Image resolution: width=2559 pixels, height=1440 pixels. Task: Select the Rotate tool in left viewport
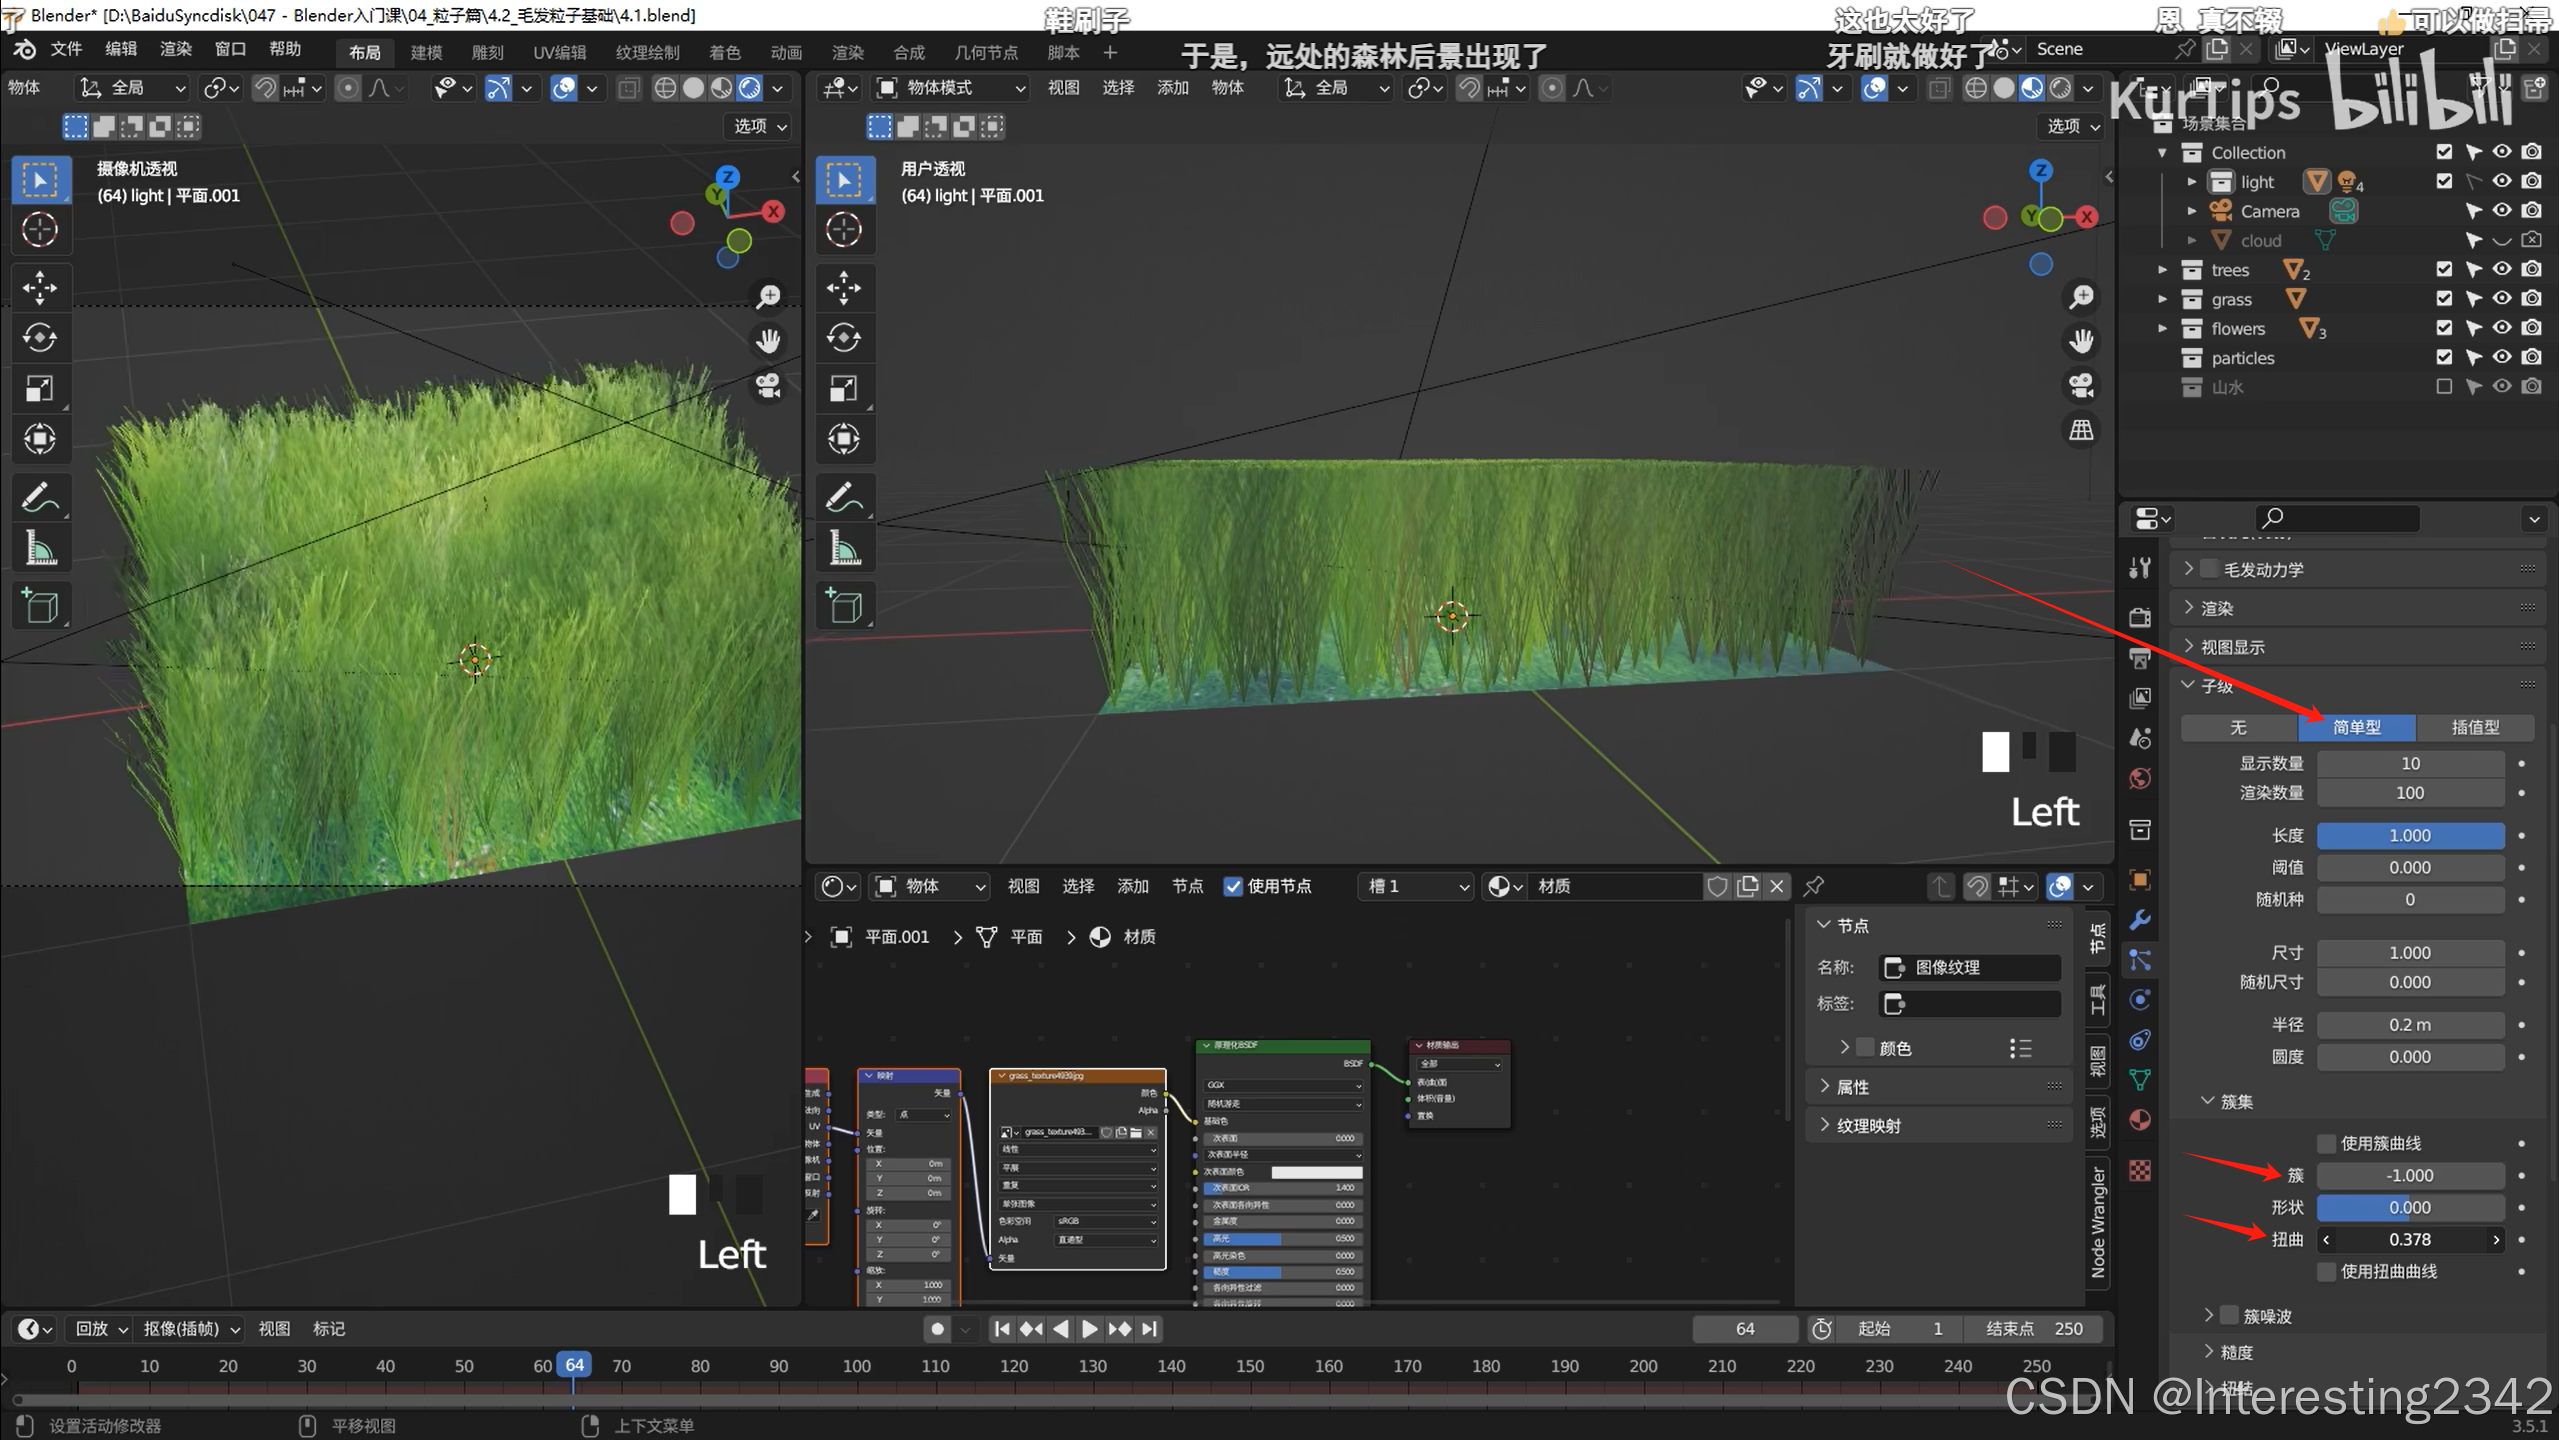click(x=40, y=338)
